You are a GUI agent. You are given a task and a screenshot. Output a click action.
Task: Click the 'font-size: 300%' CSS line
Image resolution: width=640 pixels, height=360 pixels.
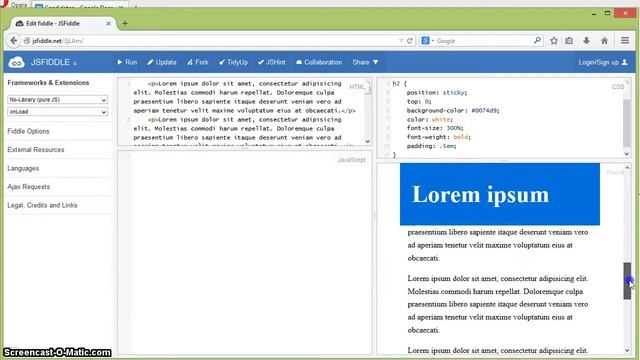click(435, 128)
